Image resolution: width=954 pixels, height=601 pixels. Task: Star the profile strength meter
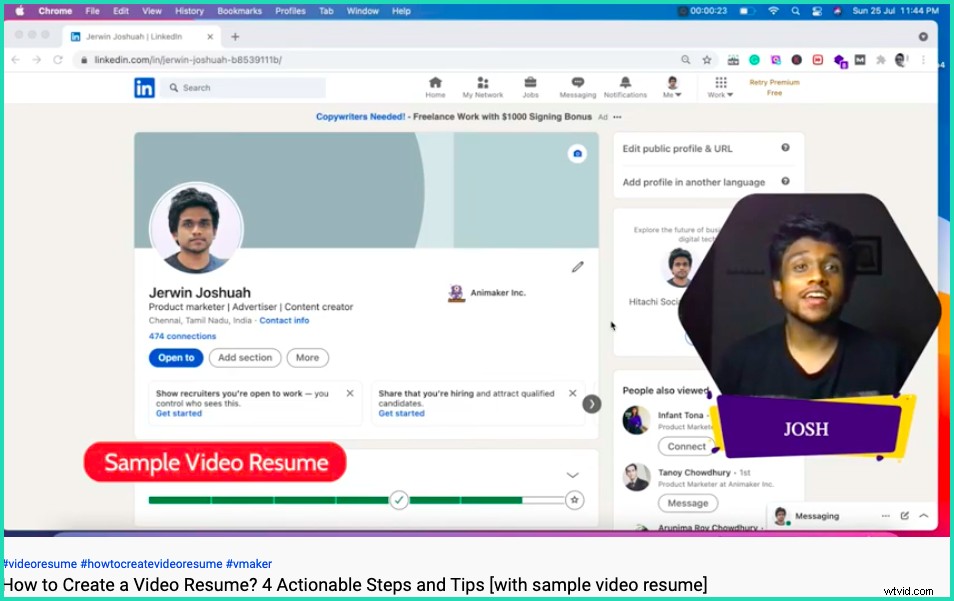point(575,499)
